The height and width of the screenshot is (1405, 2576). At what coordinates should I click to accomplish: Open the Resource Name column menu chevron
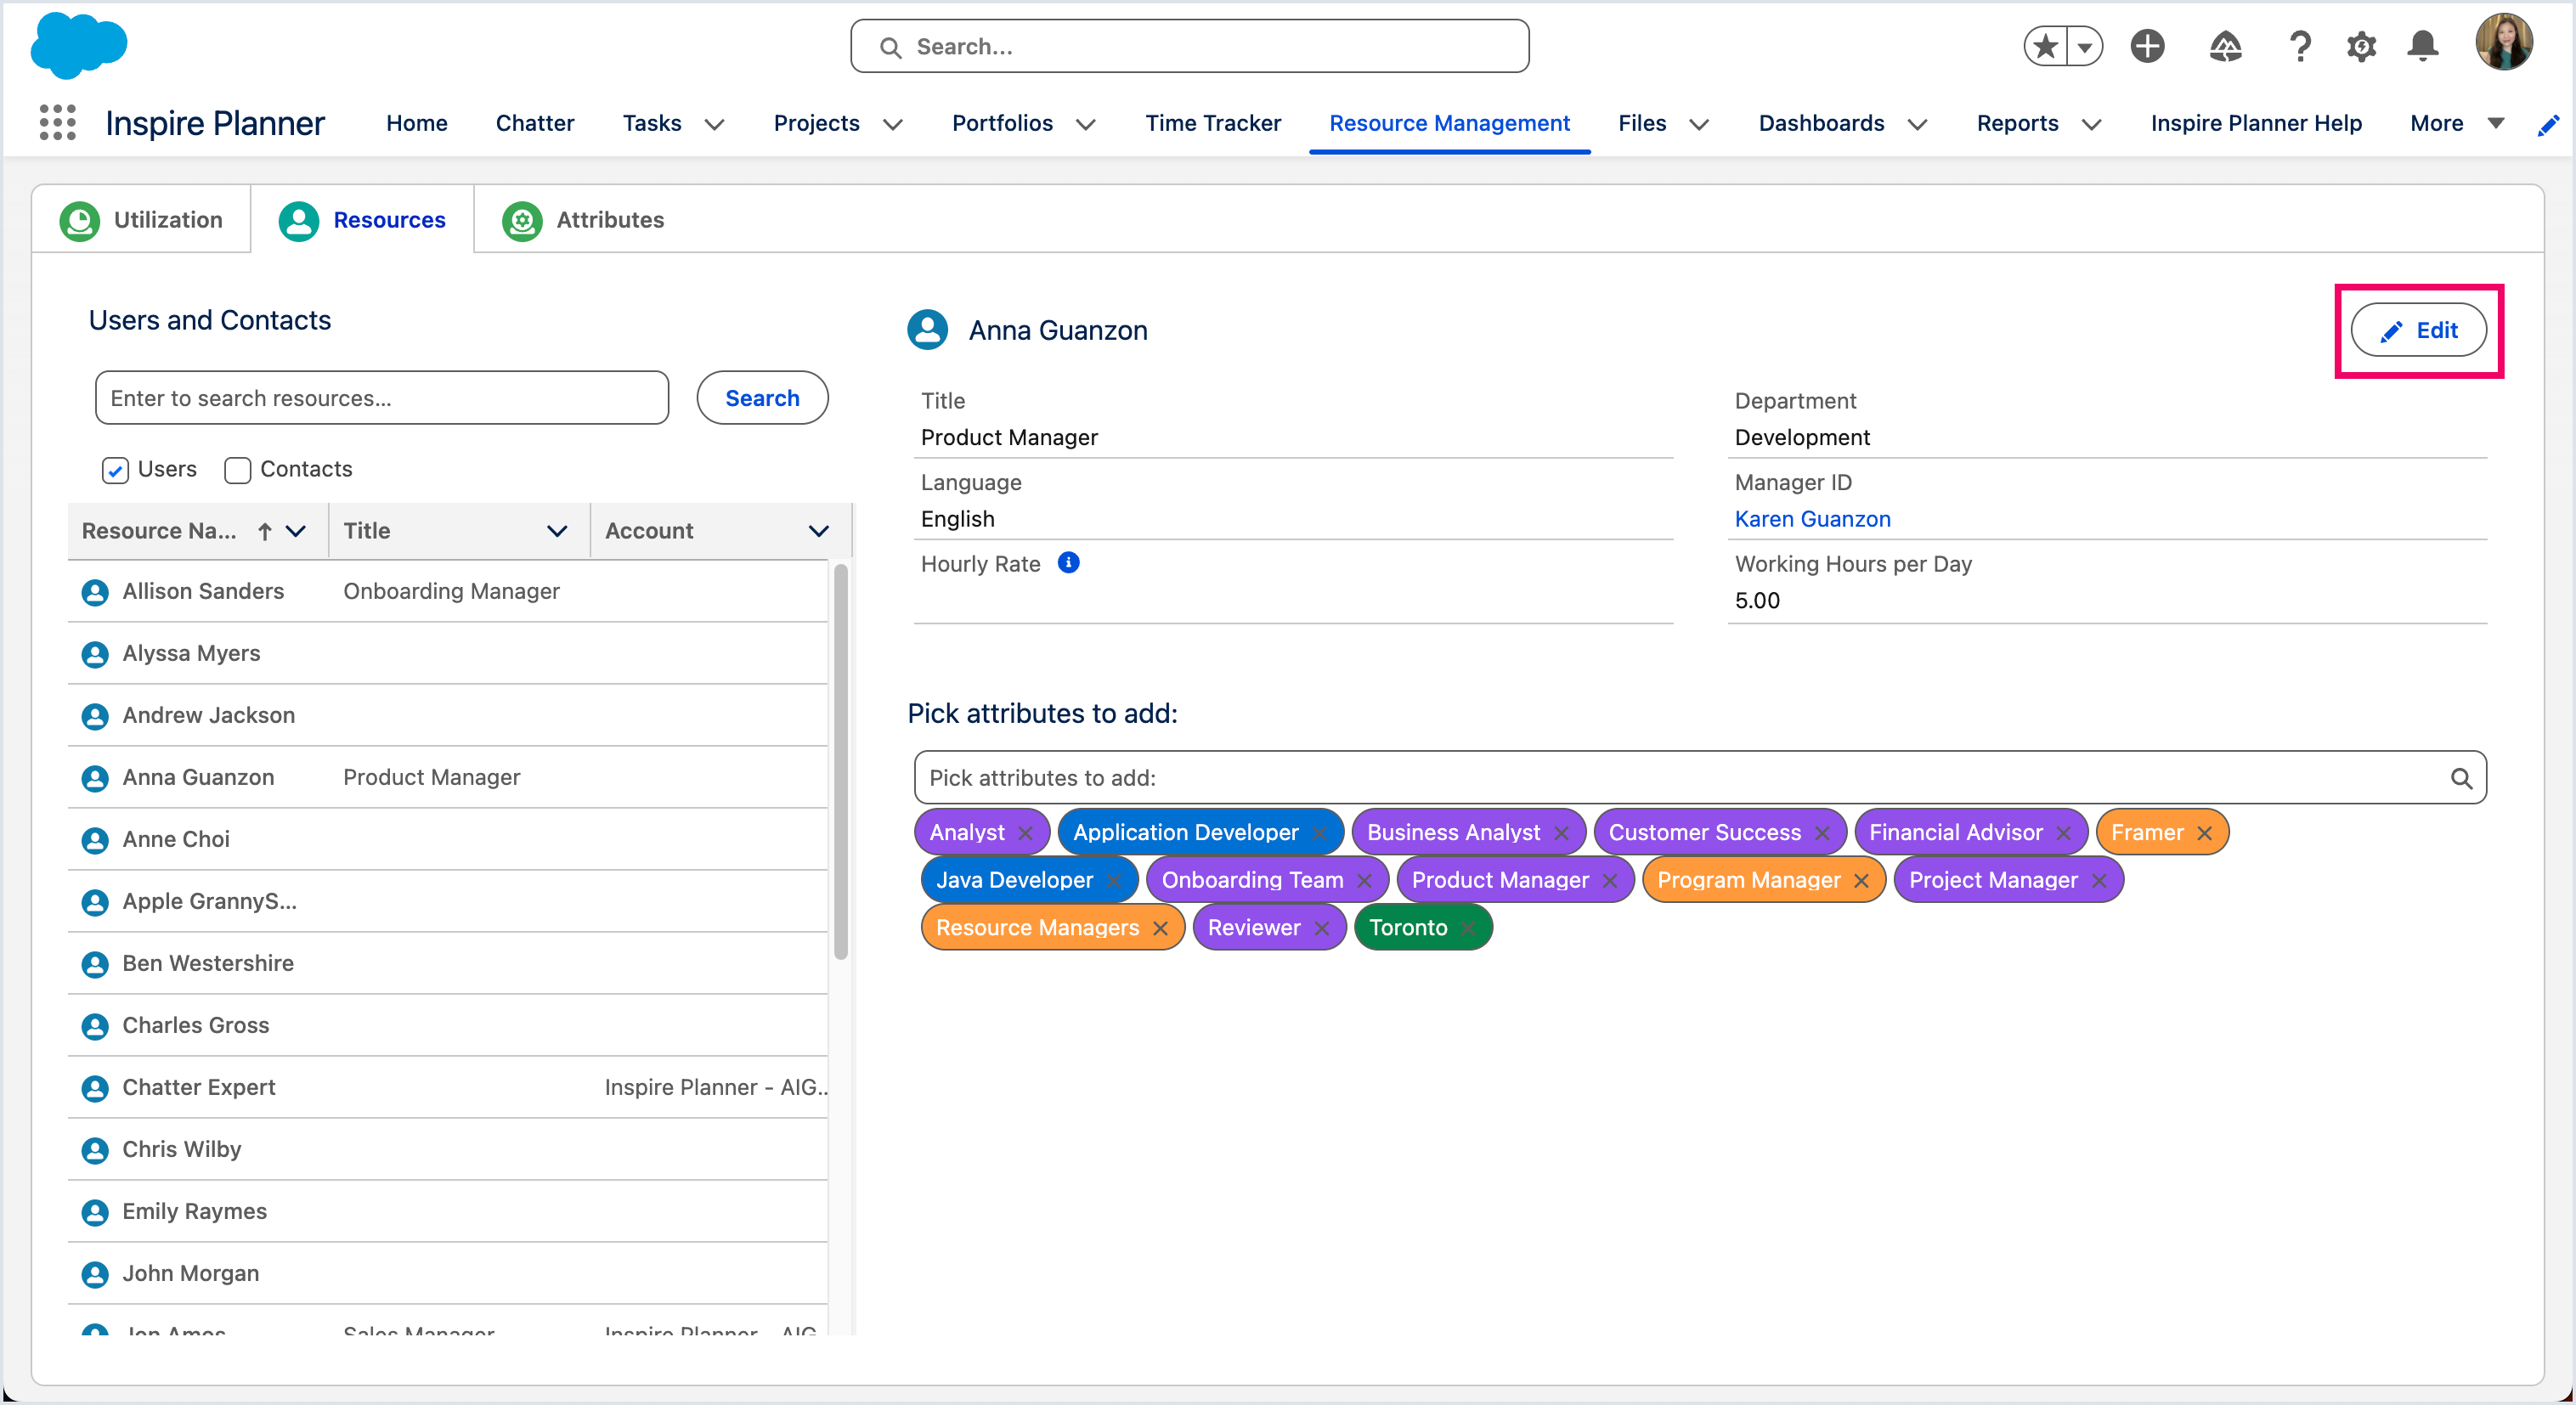295,531
